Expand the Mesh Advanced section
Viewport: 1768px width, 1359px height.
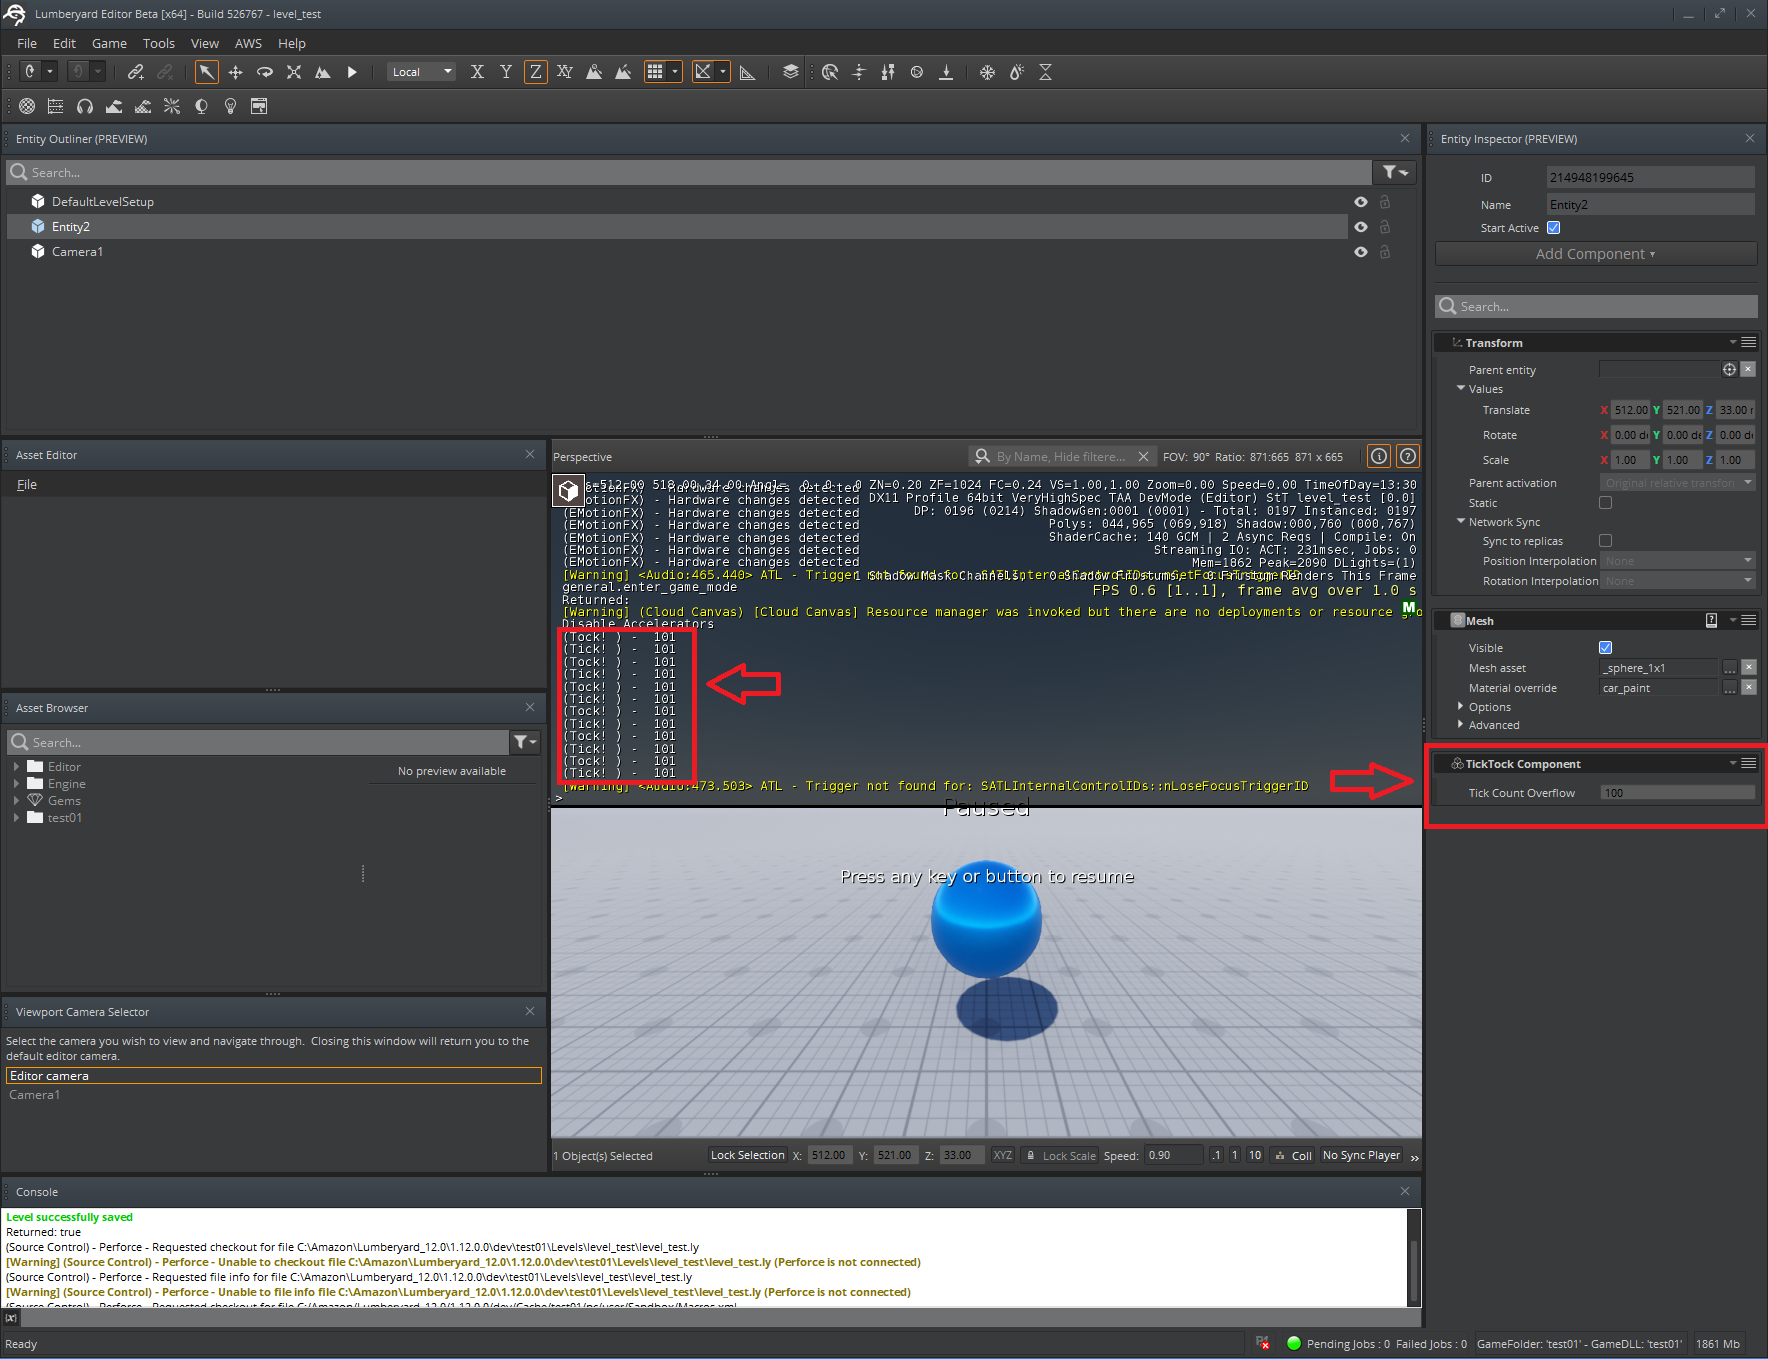pyautogui.click(x=1461, y=724)
